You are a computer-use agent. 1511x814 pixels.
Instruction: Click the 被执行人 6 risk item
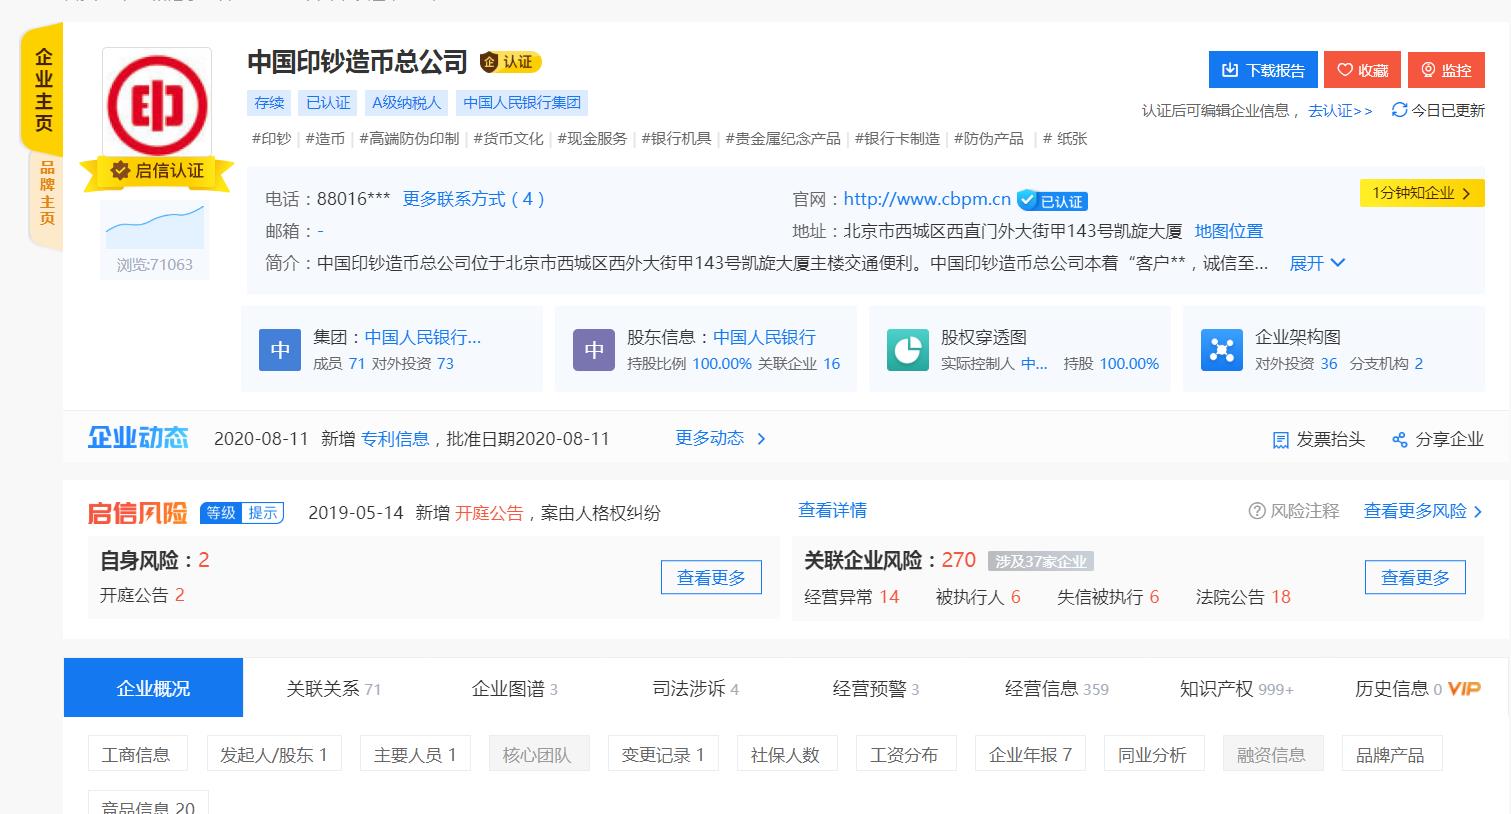pyautogui.click(x=978, y=597)
